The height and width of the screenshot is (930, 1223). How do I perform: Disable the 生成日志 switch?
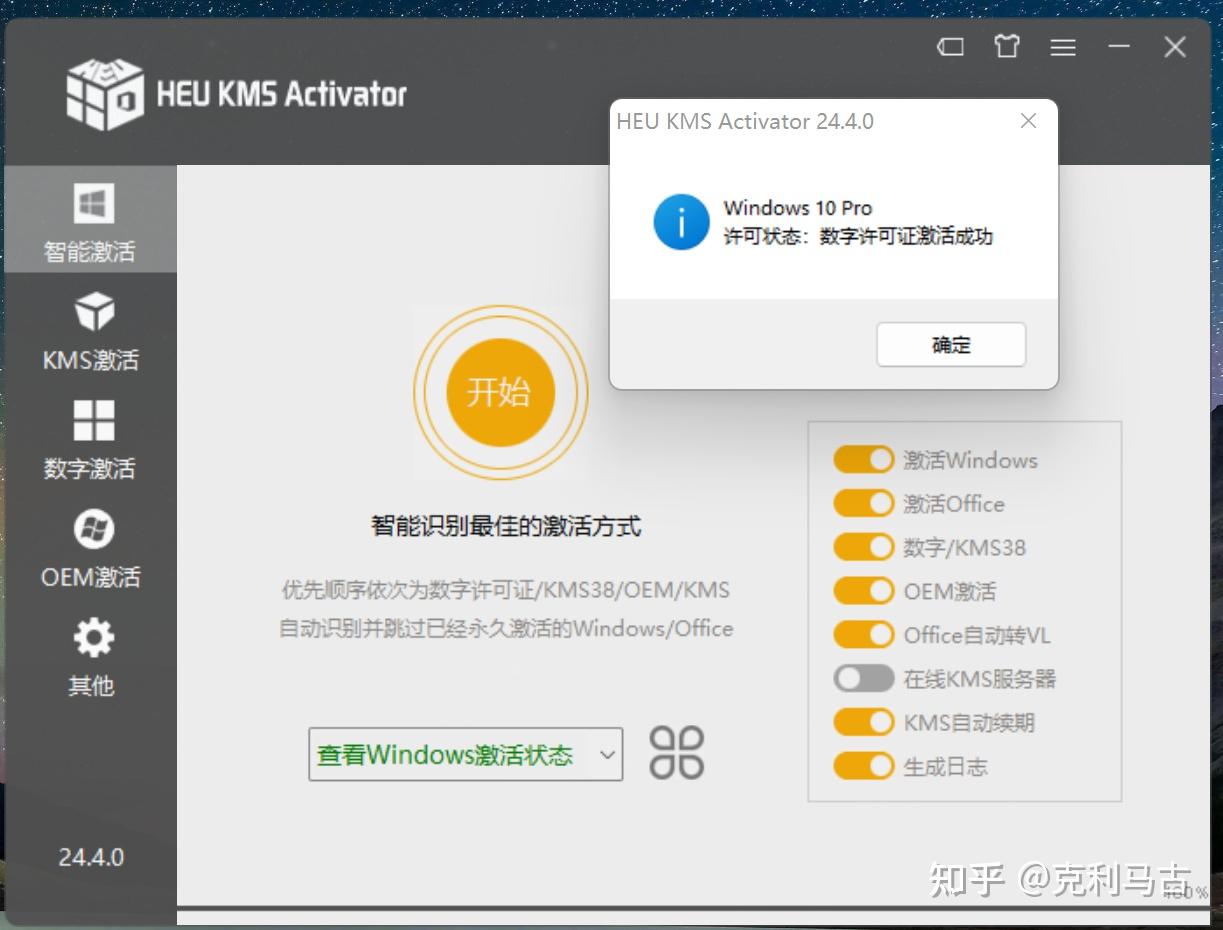coord(863,766)
